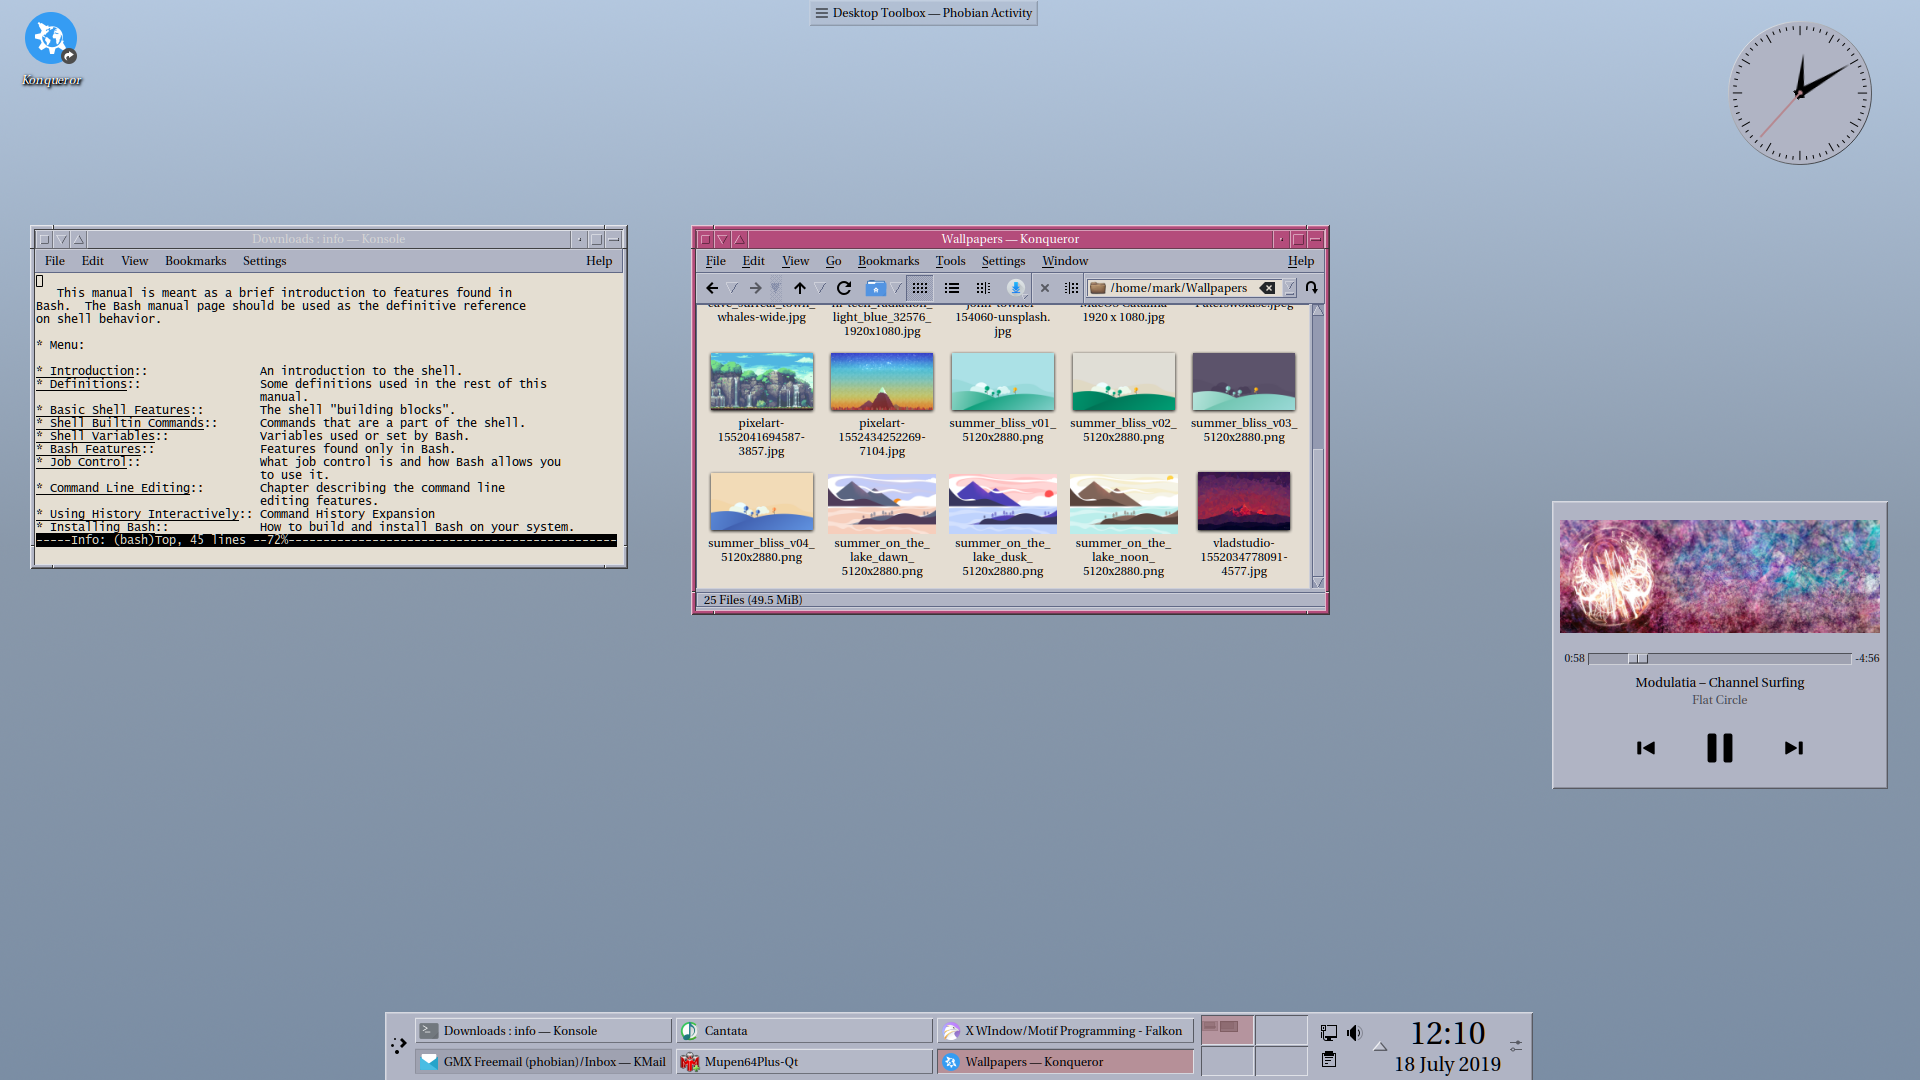Image resolution: width=1920 pixels, height=1080 pixels.
Task: Go up one folder level in Konqueror
Action: 800,288
